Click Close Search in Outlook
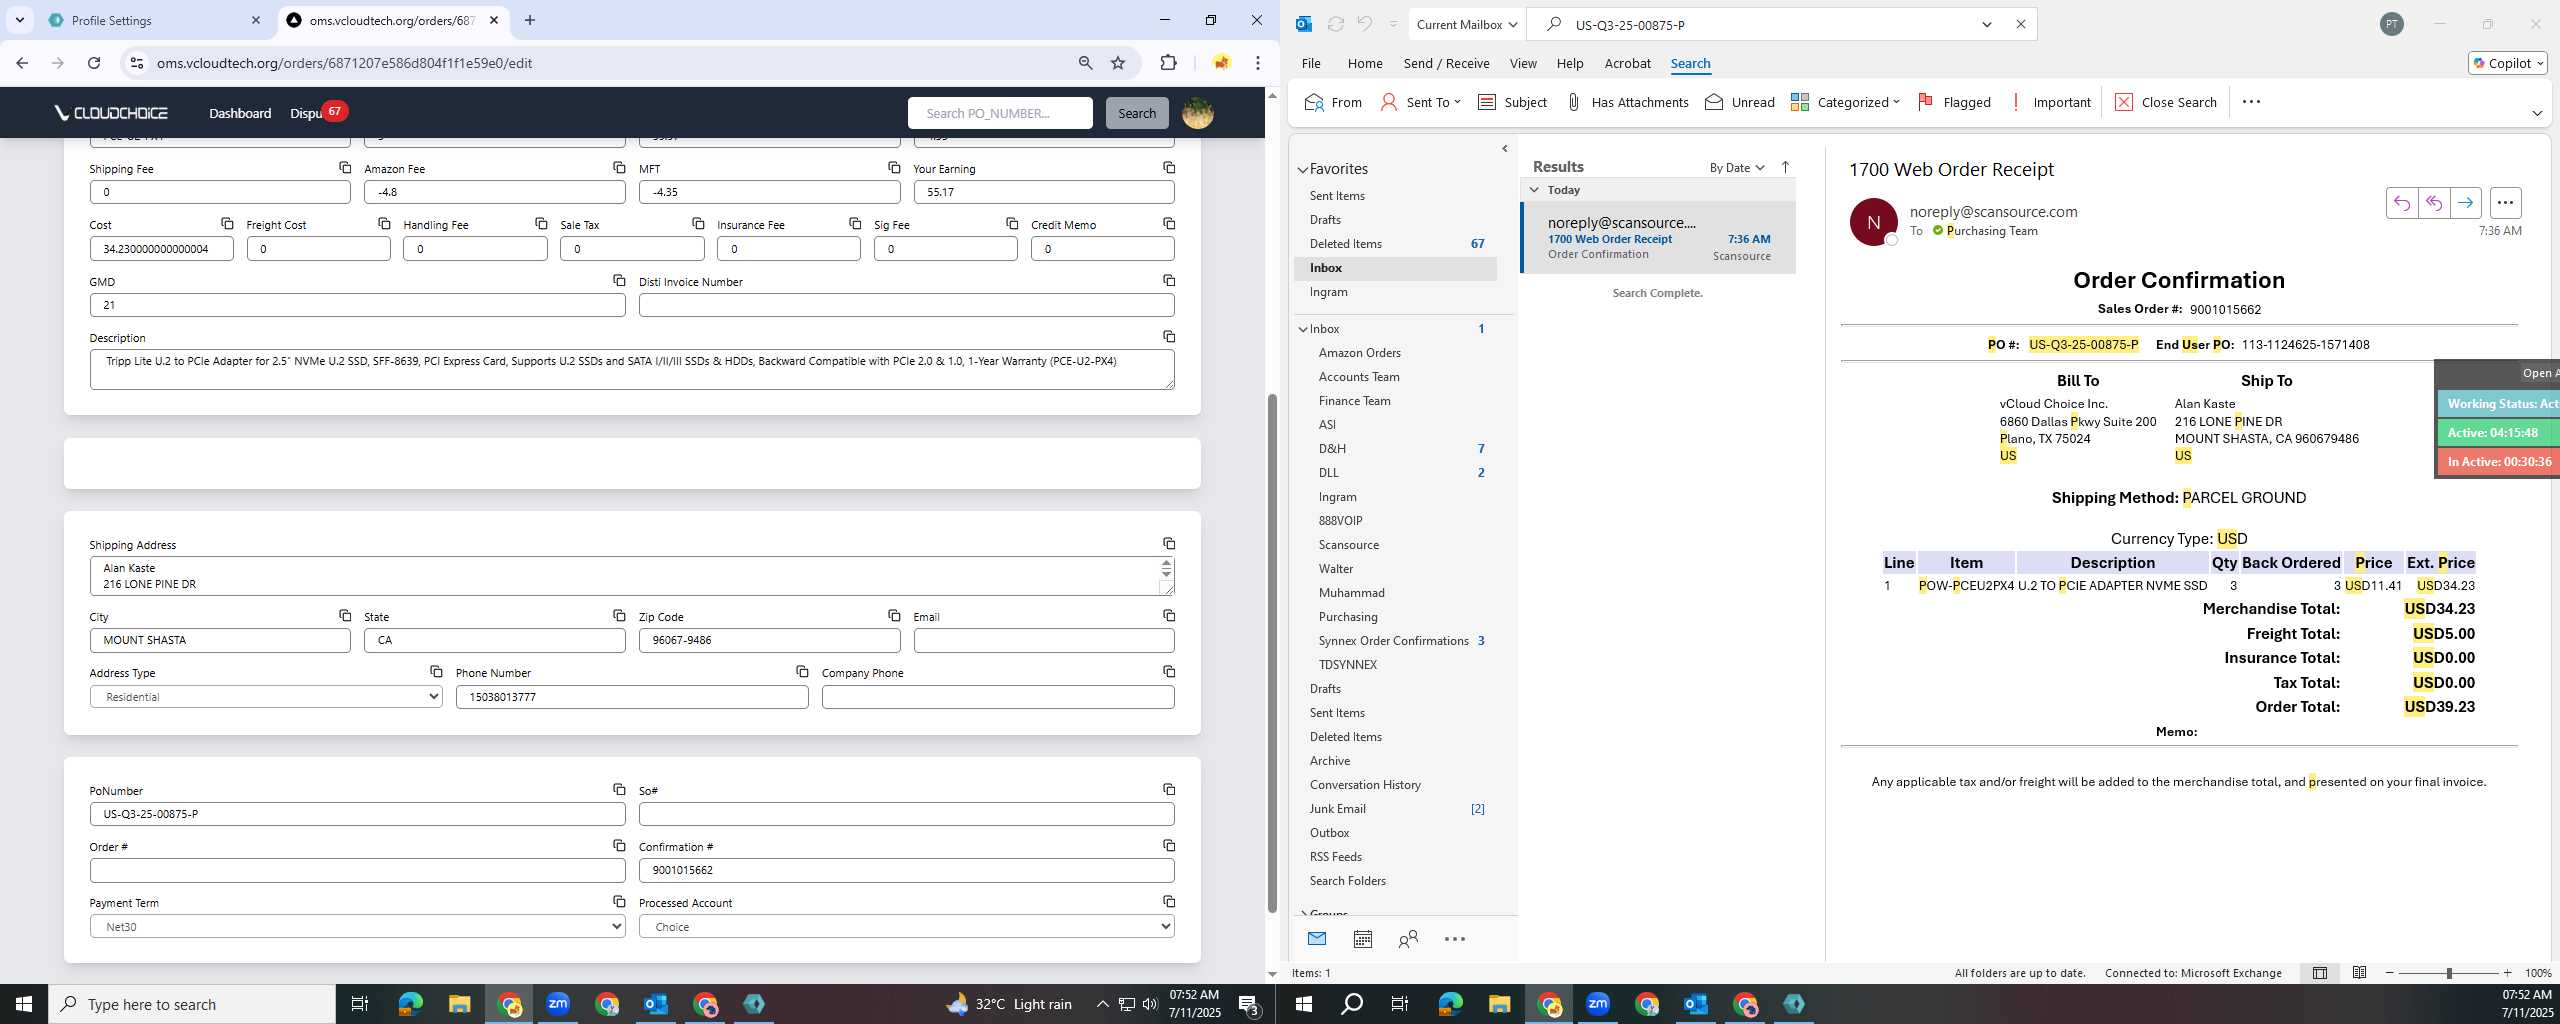 tap(2166, 102)
